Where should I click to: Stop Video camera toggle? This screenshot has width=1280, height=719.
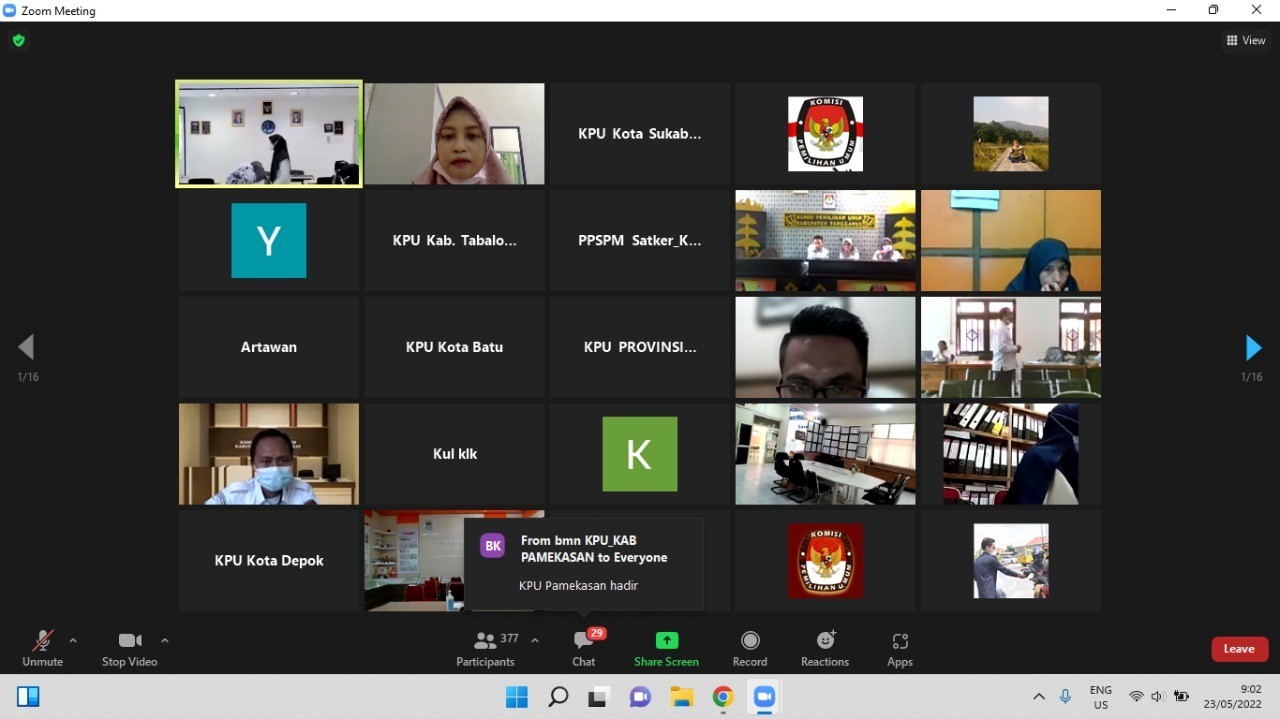coord(129,648)
